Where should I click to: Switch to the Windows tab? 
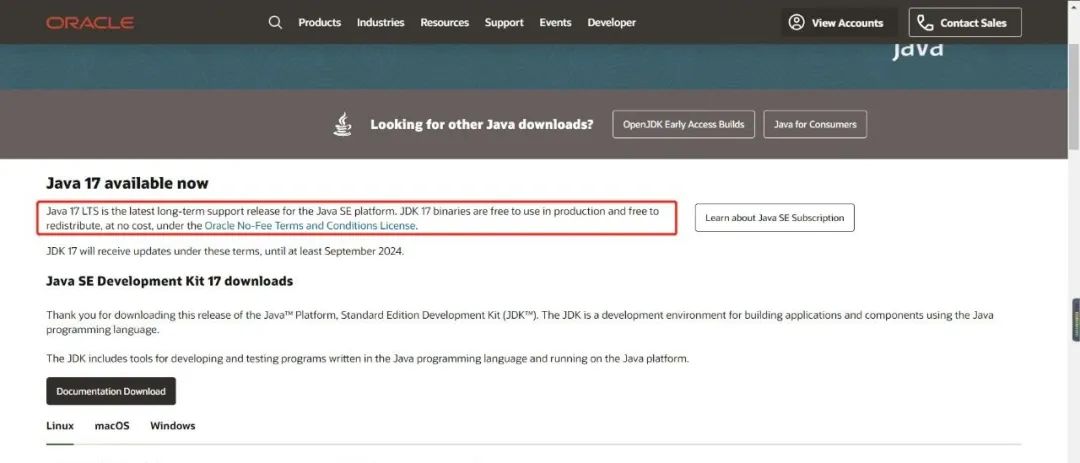point(173,426)
